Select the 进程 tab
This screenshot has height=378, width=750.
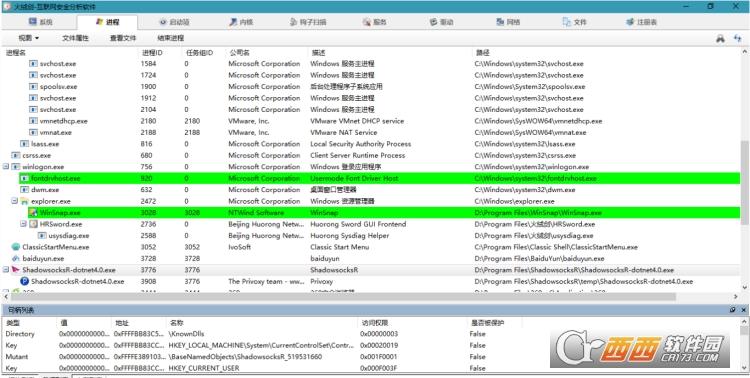click(x=107, y=22)
